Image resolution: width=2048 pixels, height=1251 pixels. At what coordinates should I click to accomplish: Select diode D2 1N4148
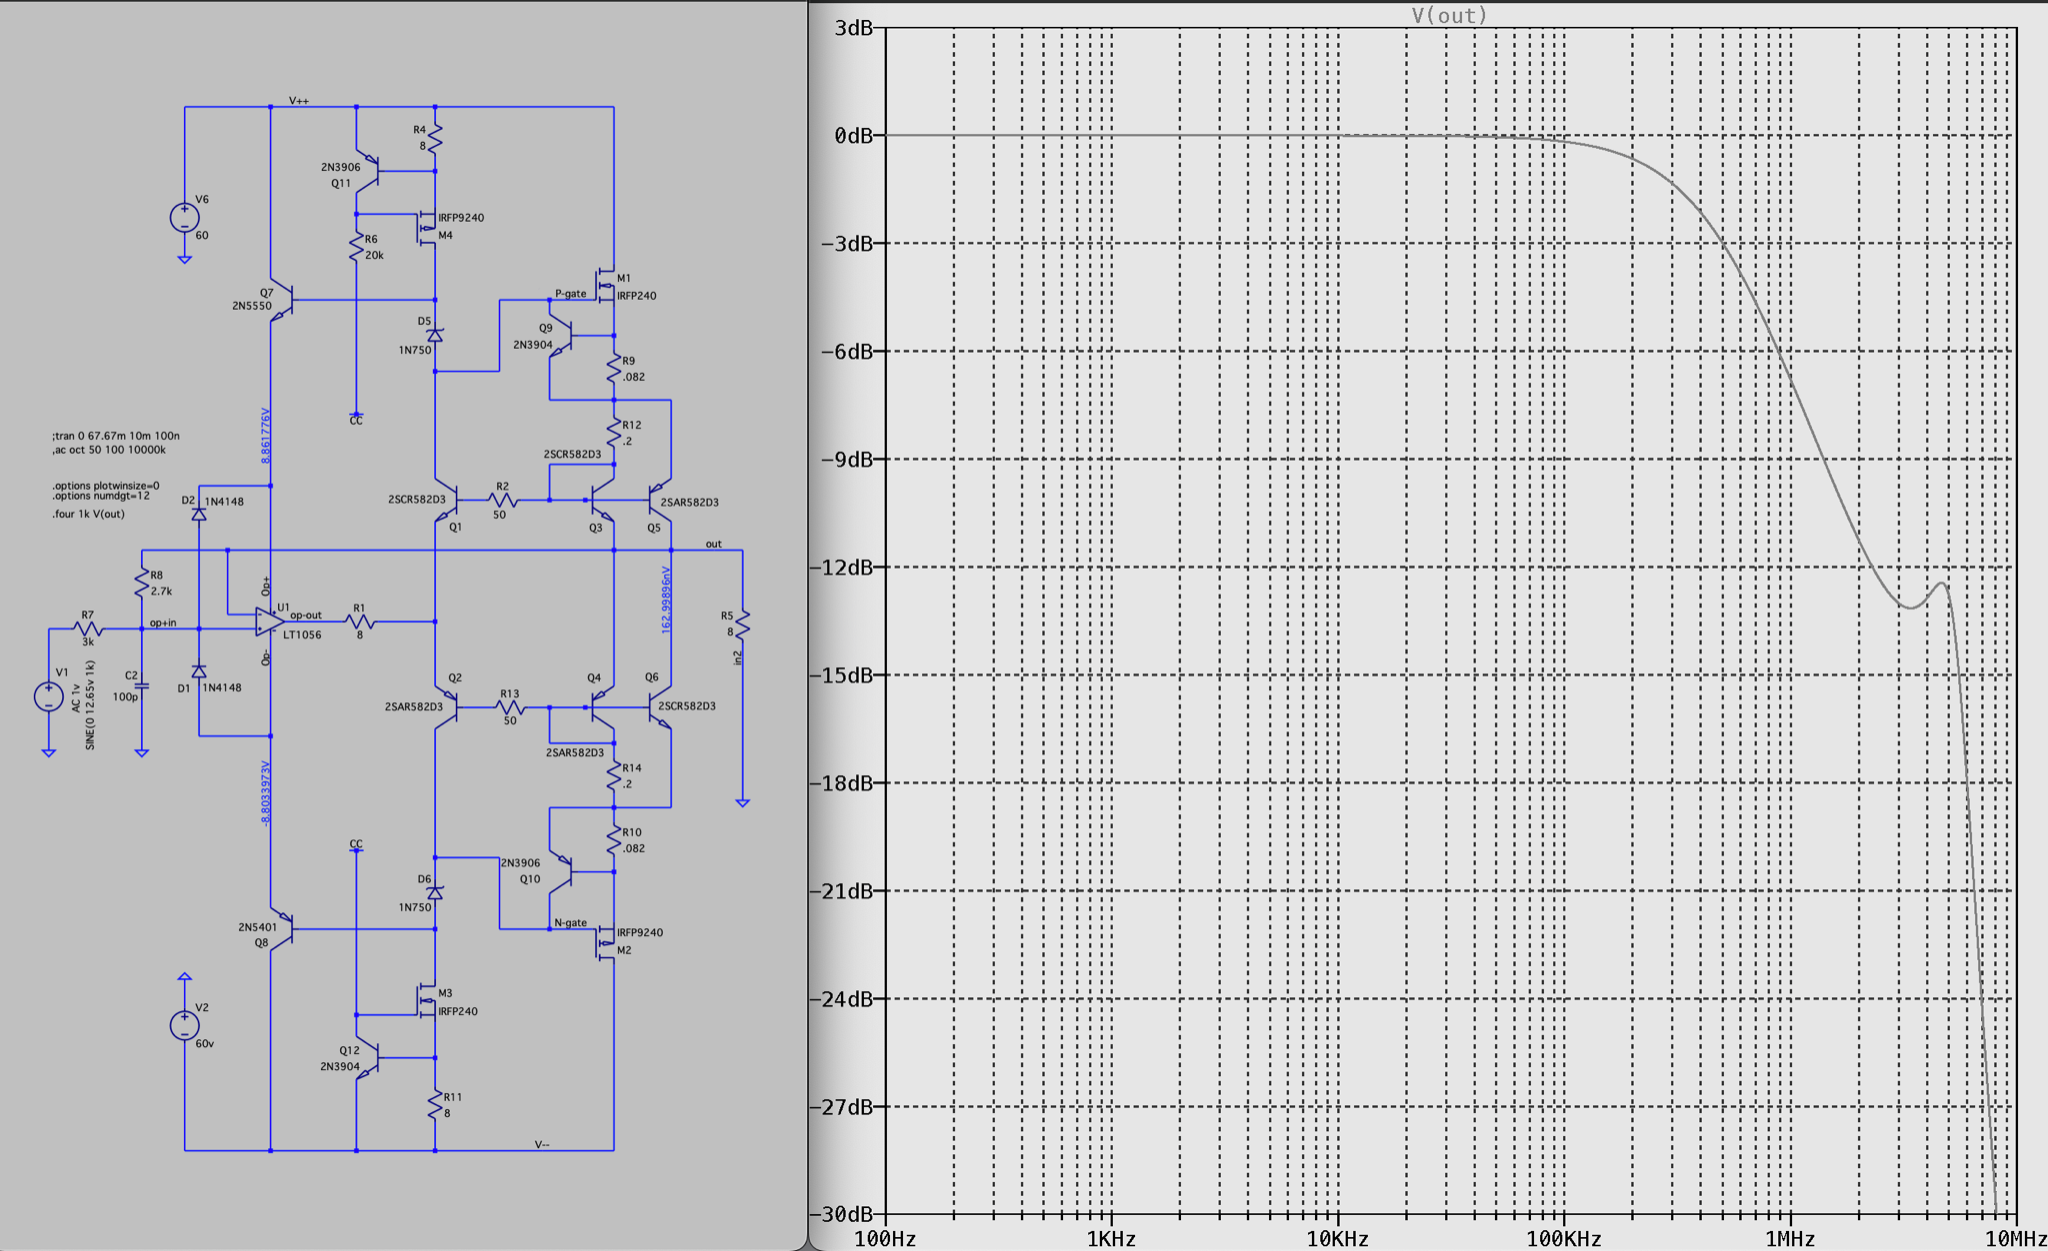click(x=199, y=514)
